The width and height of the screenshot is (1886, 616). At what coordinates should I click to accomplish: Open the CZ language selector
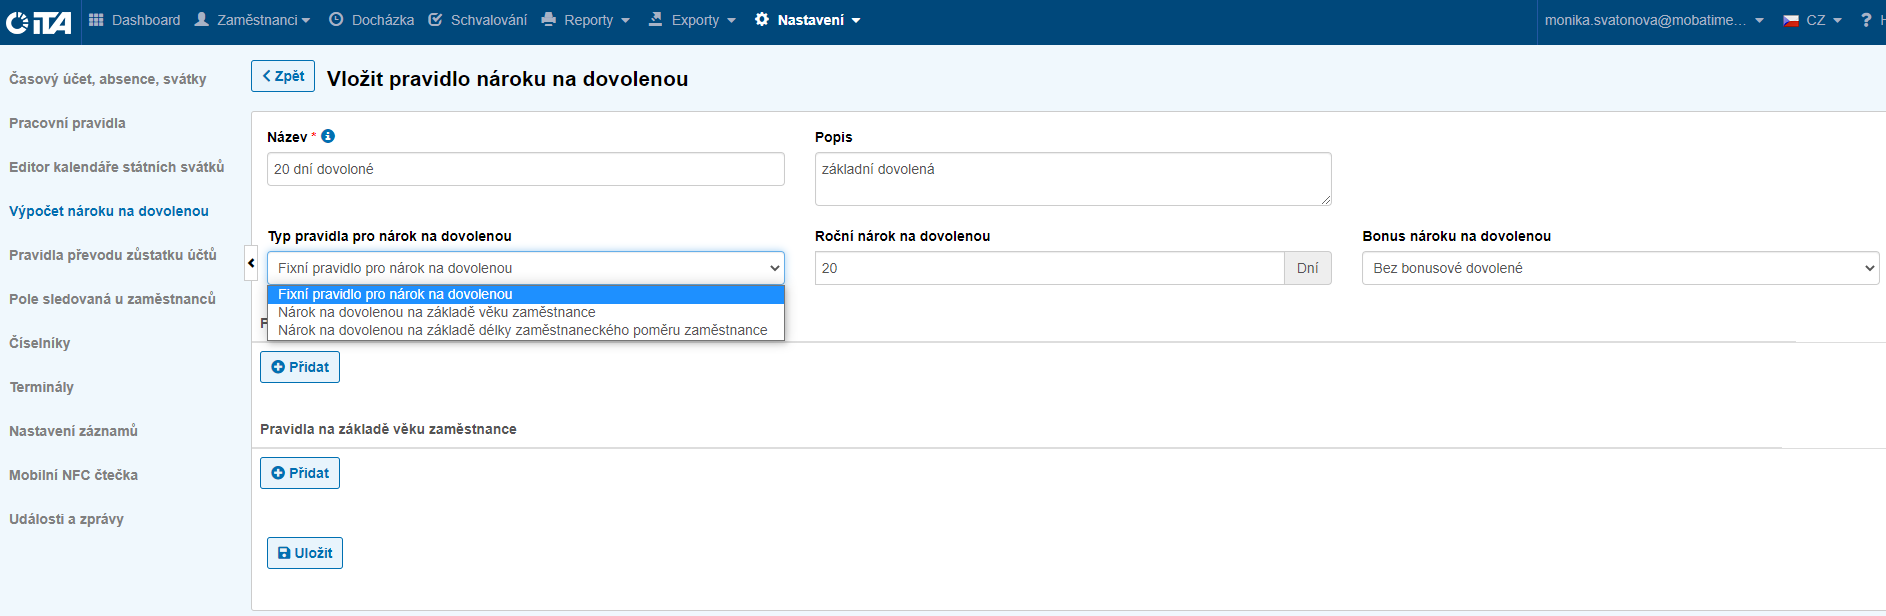pos(1812,20)
